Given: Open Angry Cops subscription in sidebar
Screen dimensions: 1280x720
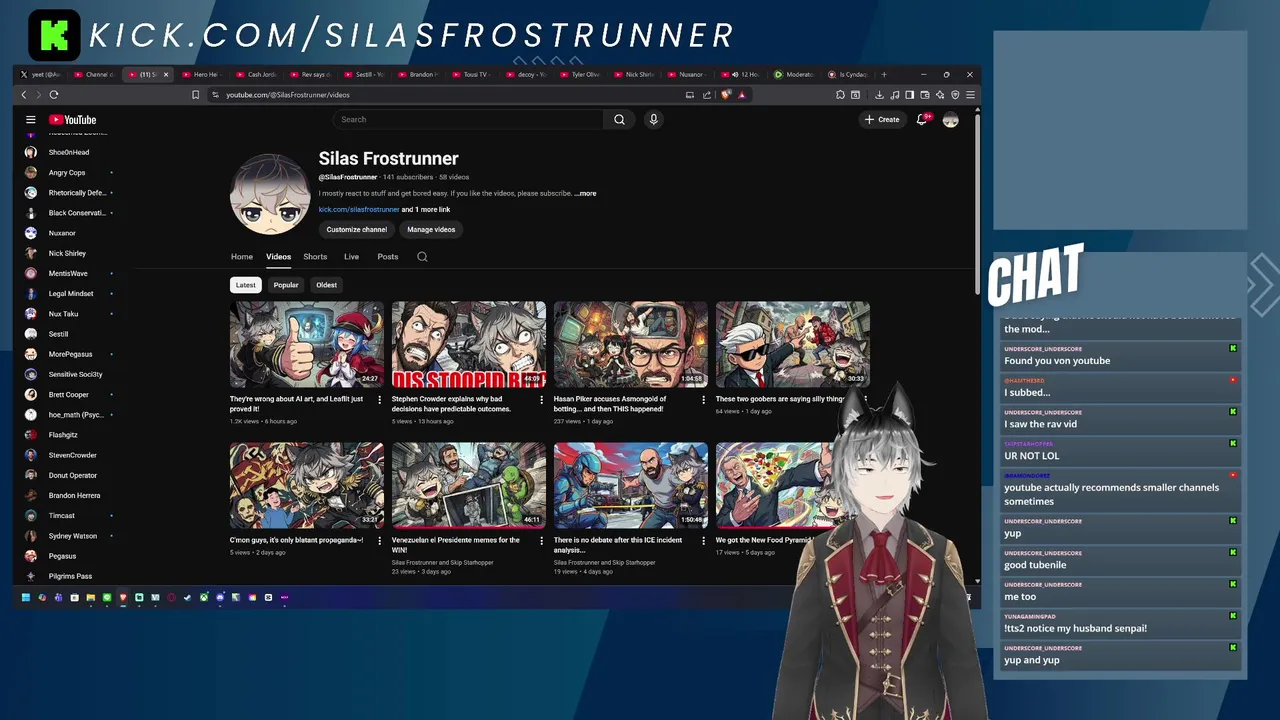Looking at the screenshot, I should tap(68, 173).
